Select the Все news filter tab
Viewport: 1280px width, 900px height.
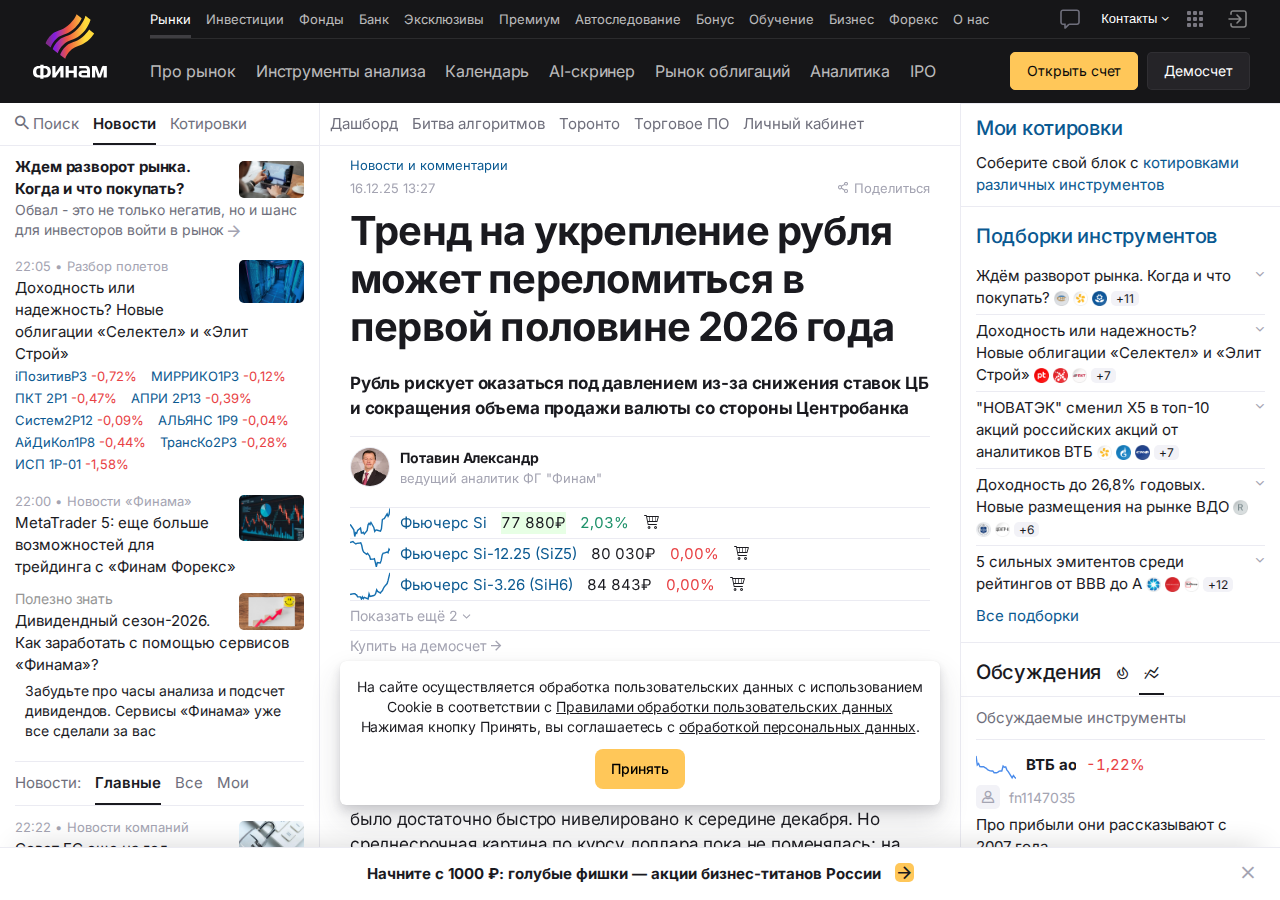pos(189,783)
